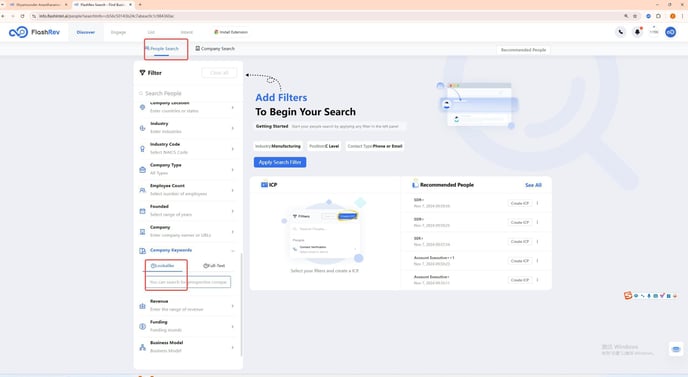Click the Search People input

[x=189, y=93]
